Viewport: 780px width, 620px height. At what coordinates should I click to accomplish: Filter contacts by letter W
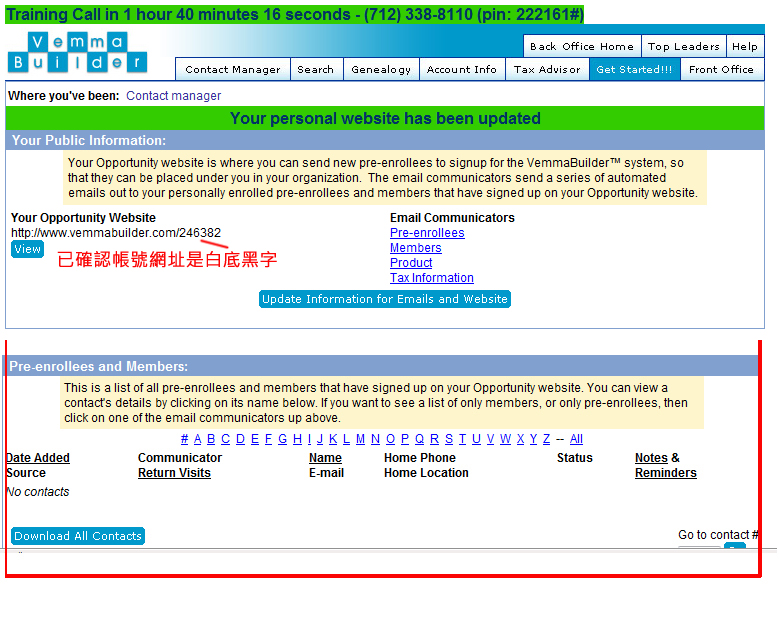(505, 439)
